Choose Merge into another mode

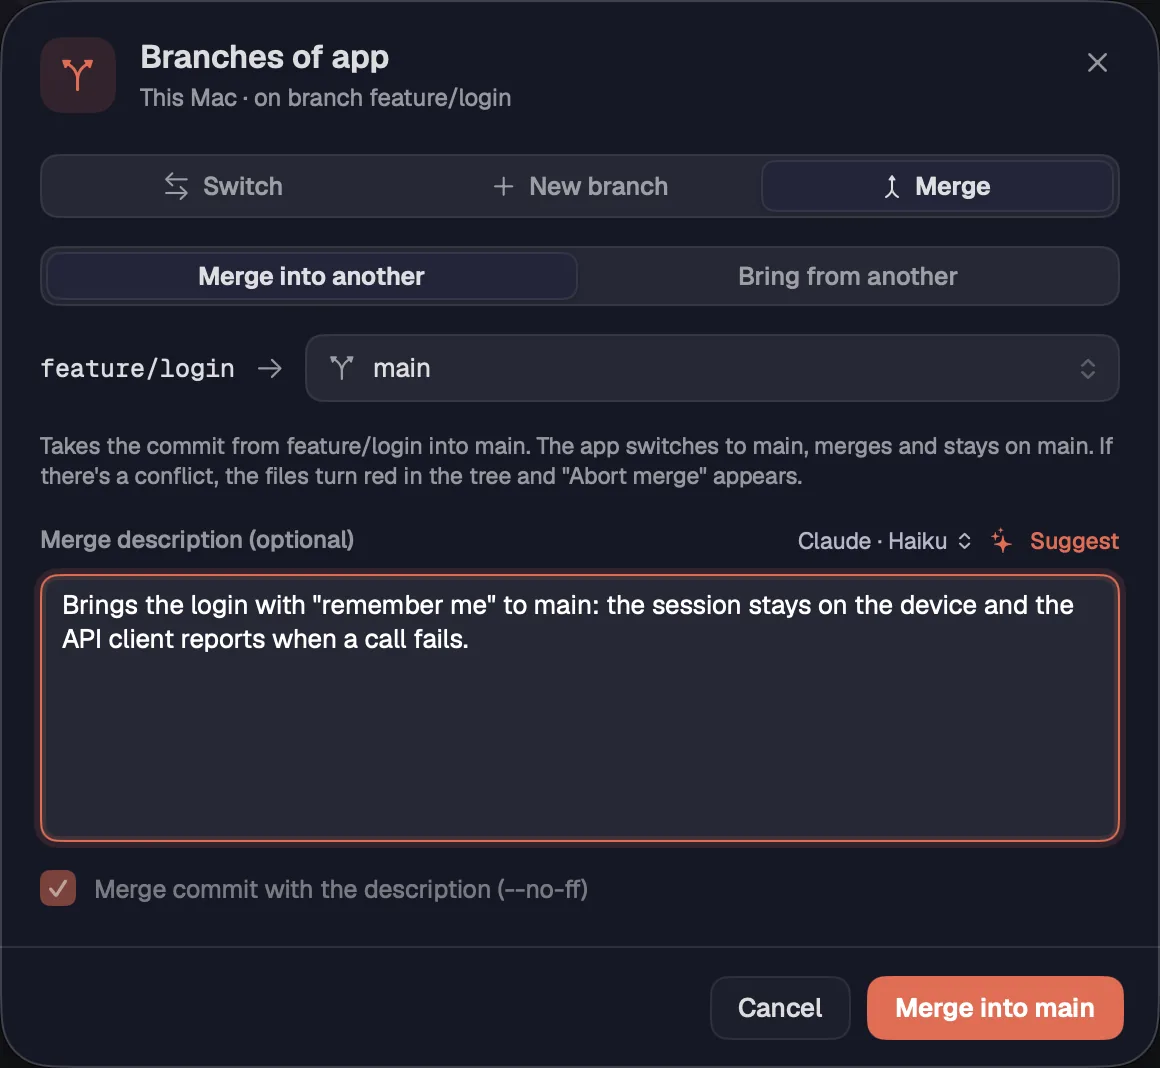[311, 277]
